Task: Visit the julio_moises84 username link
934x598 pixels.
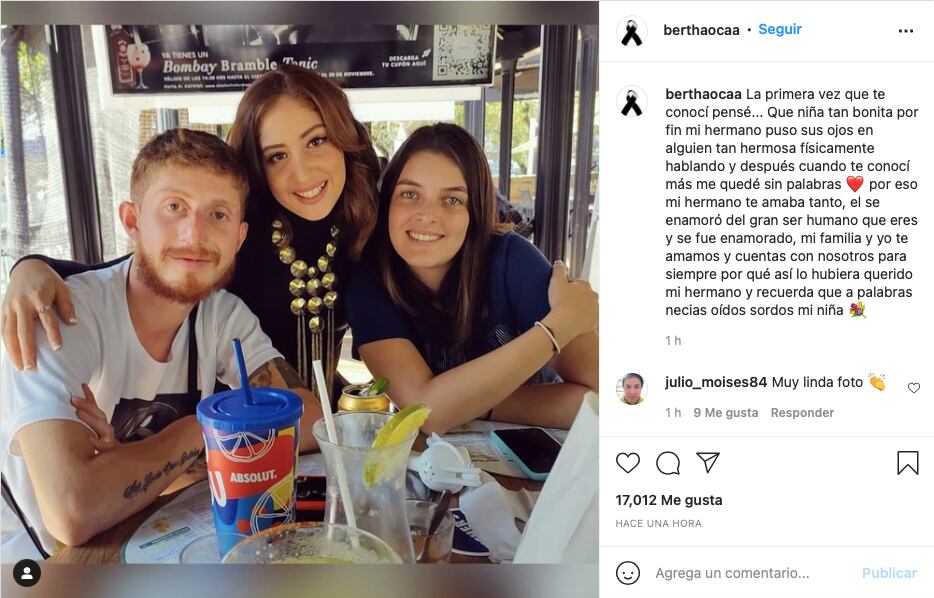Action: click(716, 382)
